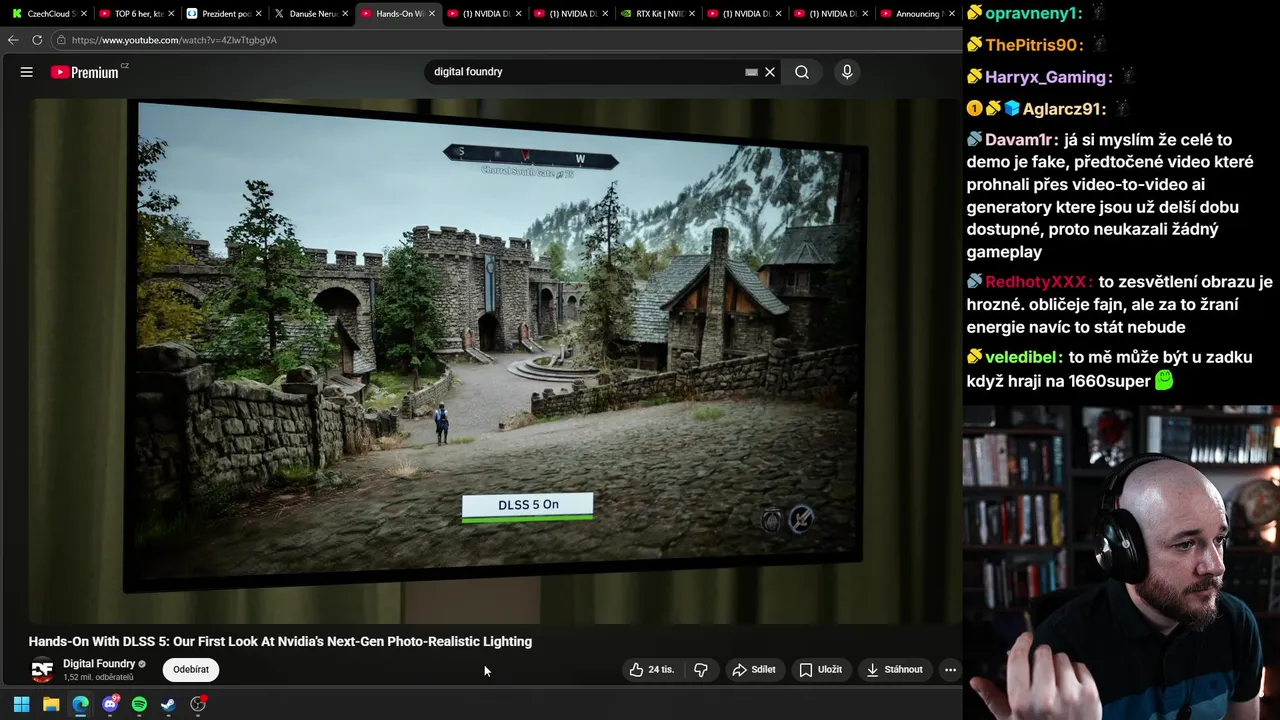Viewport: 1280px width, 720px height.
Task: Click chat username Davam1r
Action: pyautogui.click(x=1018, y=140)
